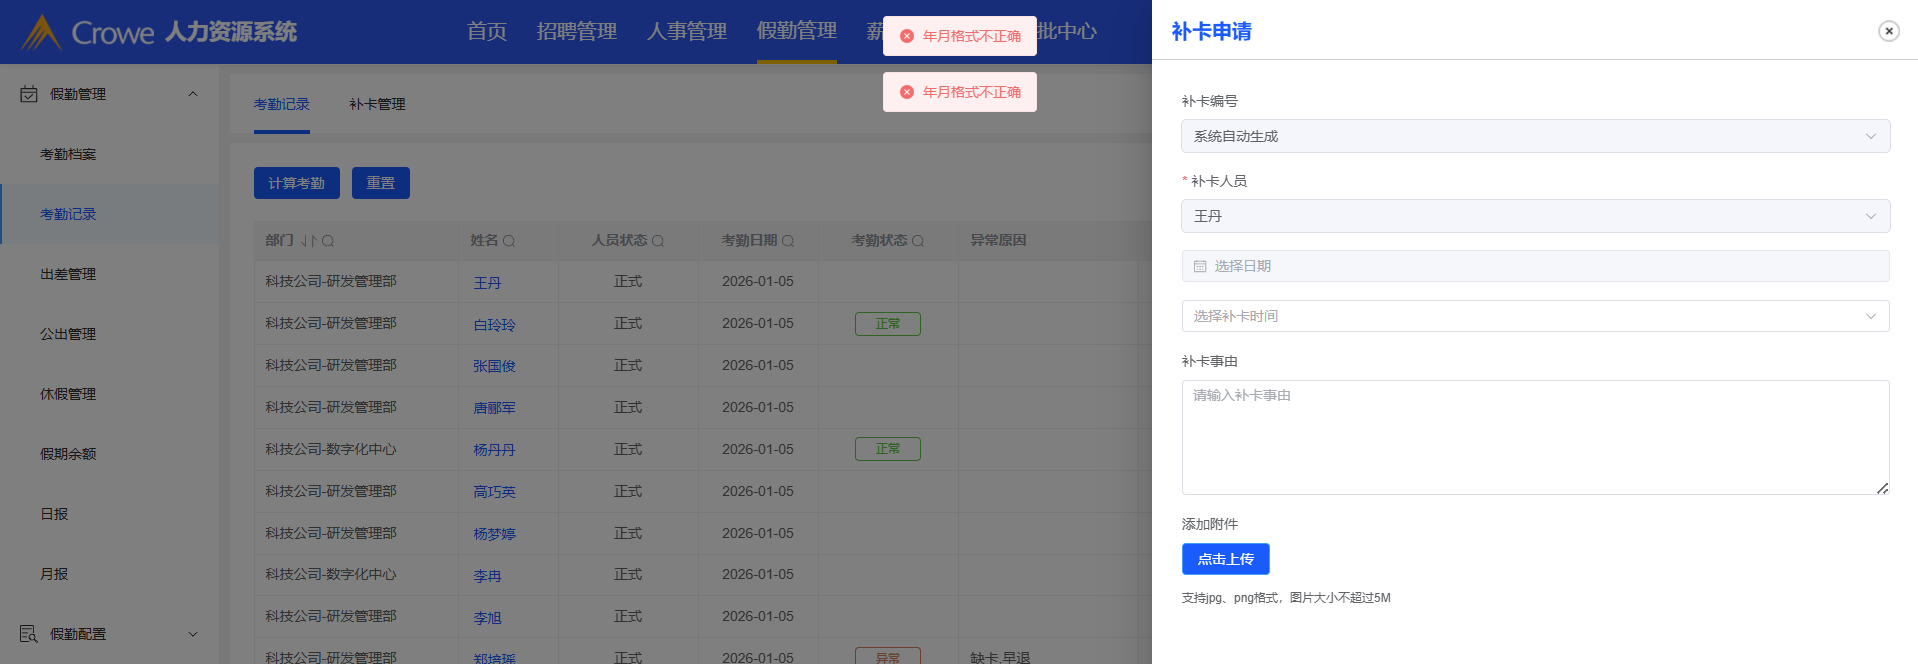The width and height of the screenshot is (1918, 664).
Task: Click the 正常 tag in 杨丹丹's row
Action: point(888,449)
